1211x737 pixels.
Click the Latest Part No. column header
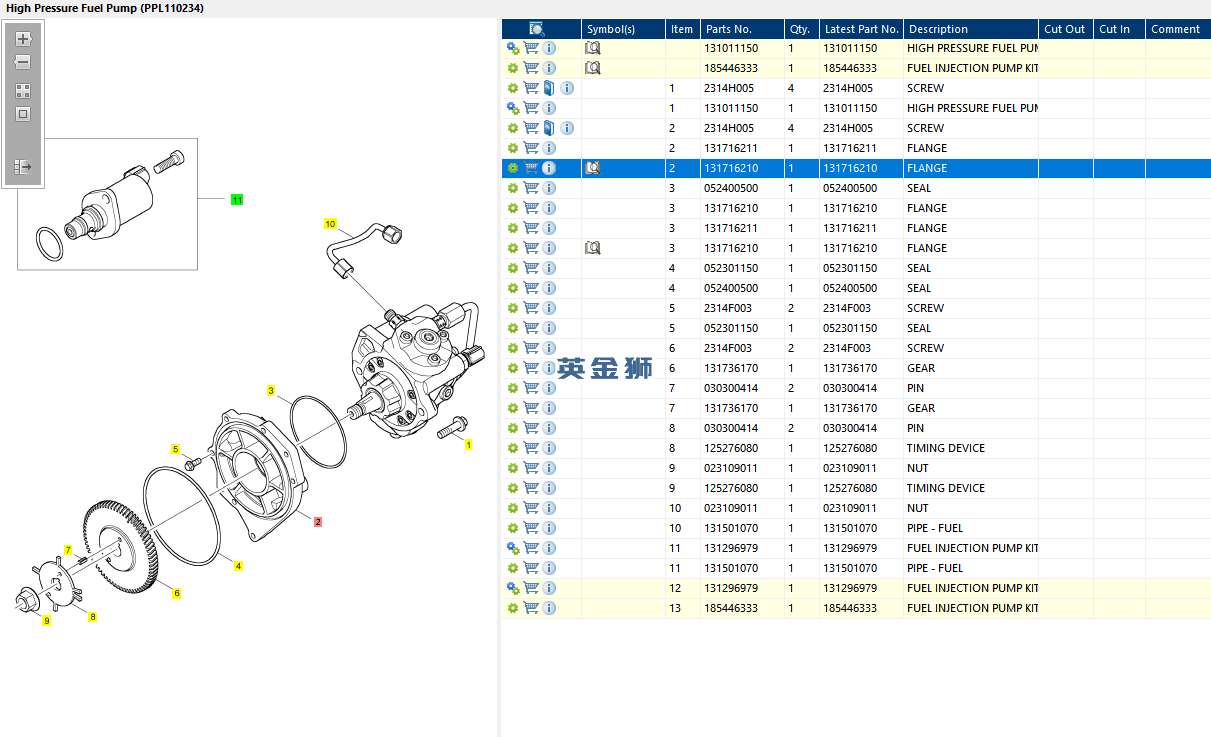[x=861, y=29]
